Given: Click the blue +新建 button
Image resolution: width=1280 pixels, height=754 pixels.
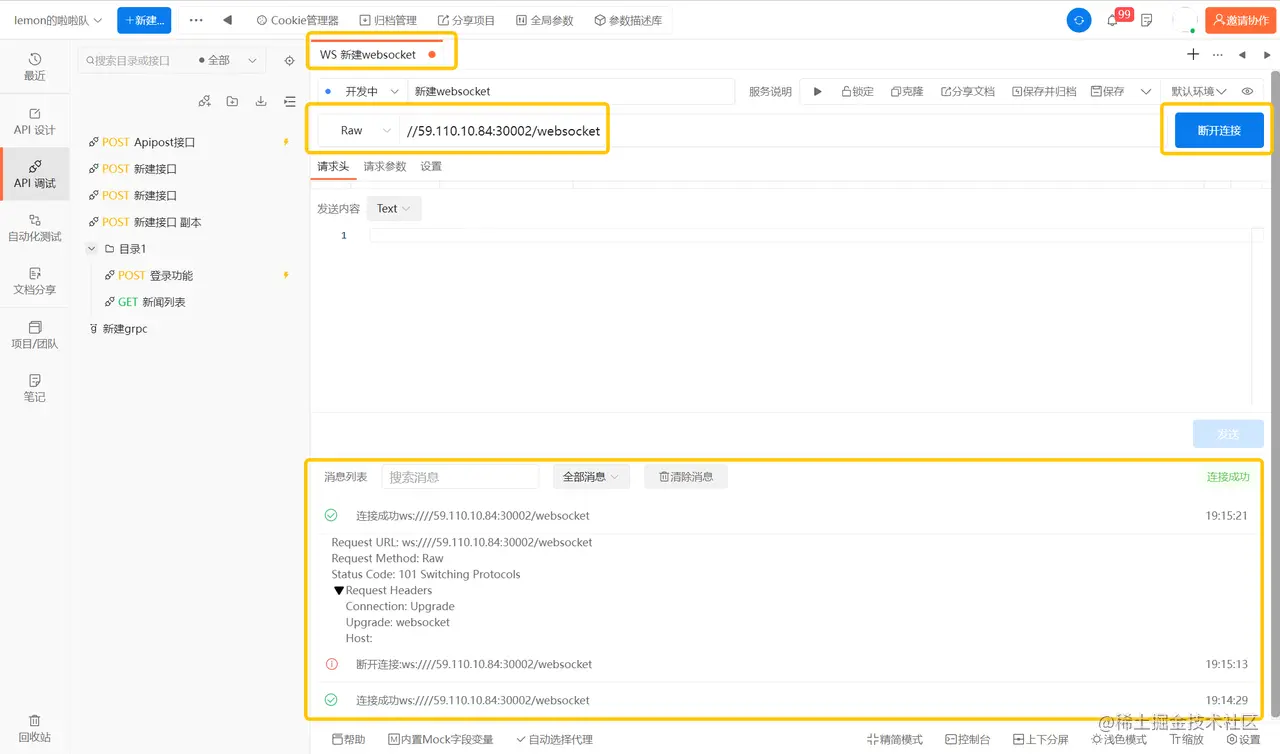Looking at the screenshot, I should pos(144,20).
